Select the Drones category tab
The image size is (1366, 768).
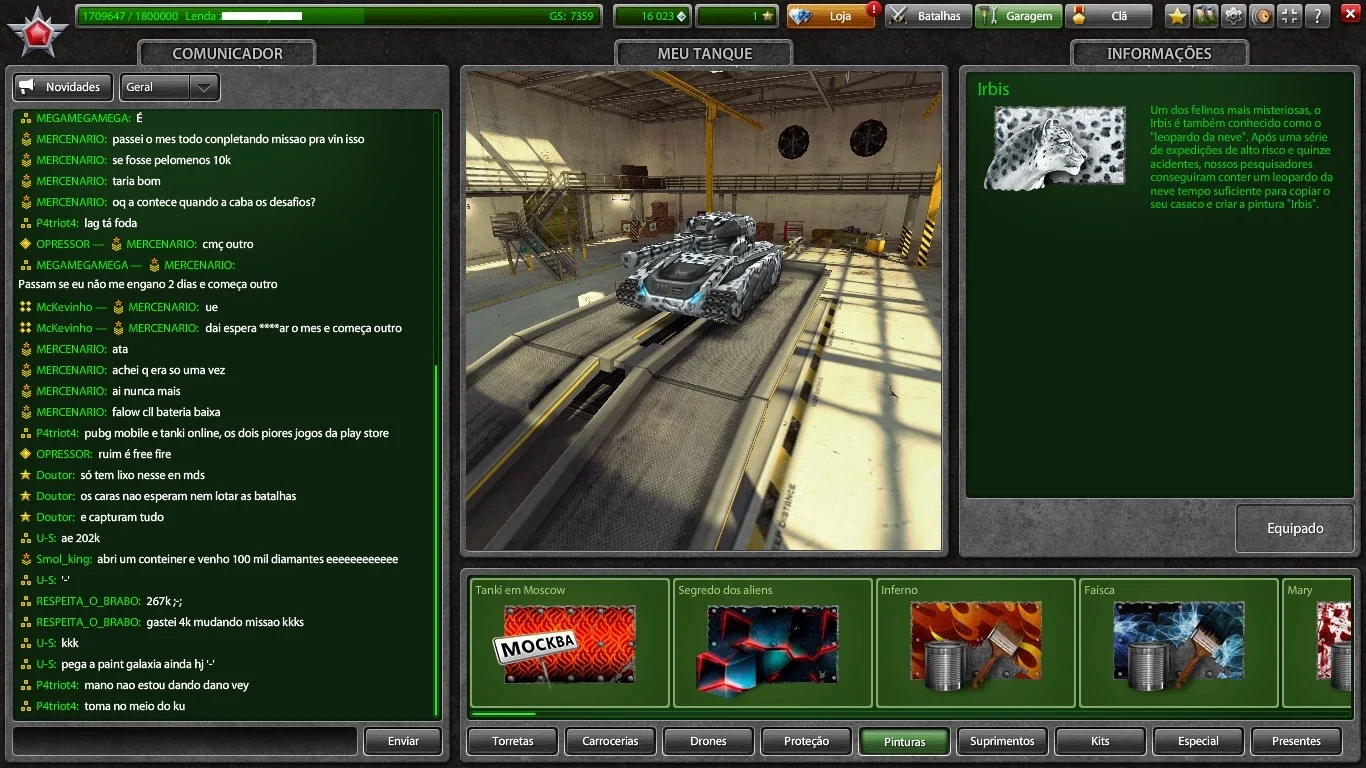pyautogui.click(x=708, y=741)
